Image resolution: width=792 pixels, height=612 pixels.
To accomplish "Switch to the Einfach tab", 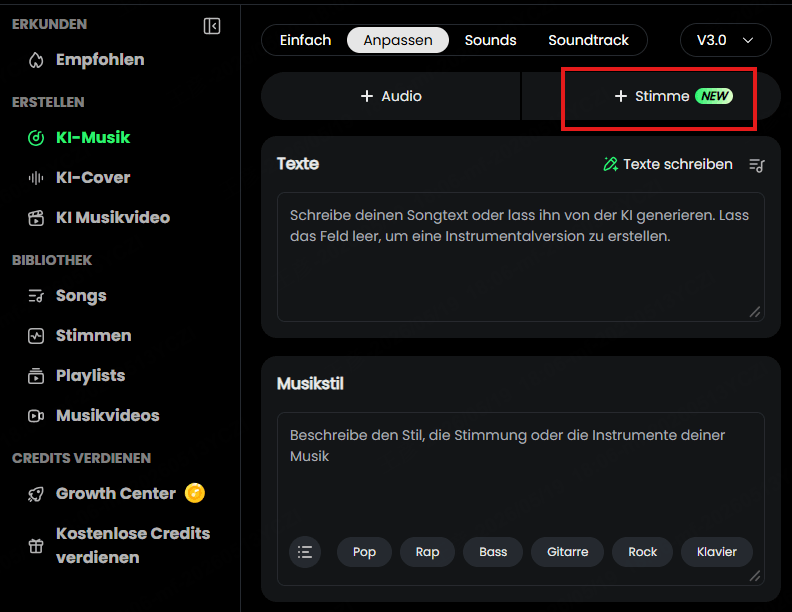I will pyautogui.click(x=306, y=40).
